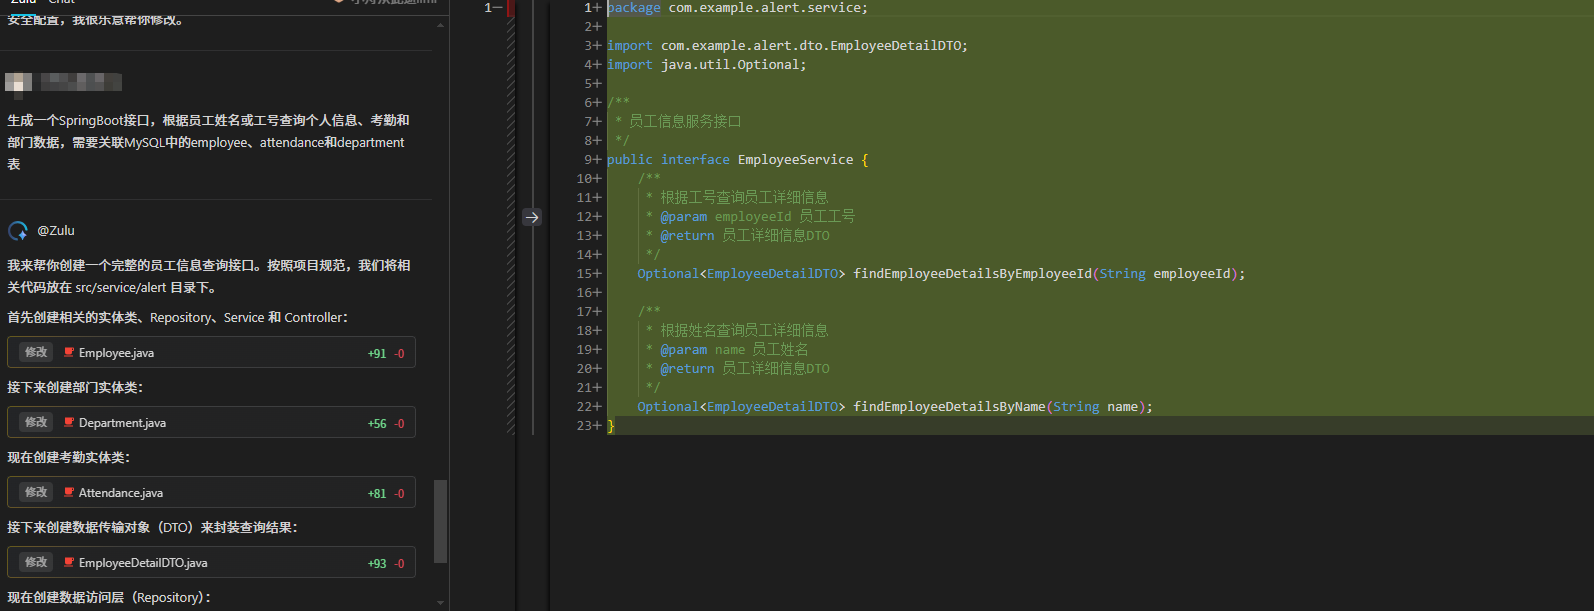Click the 修改 badge on Employee.java card
Screen dimensions: 1594x611
point(36,352)
